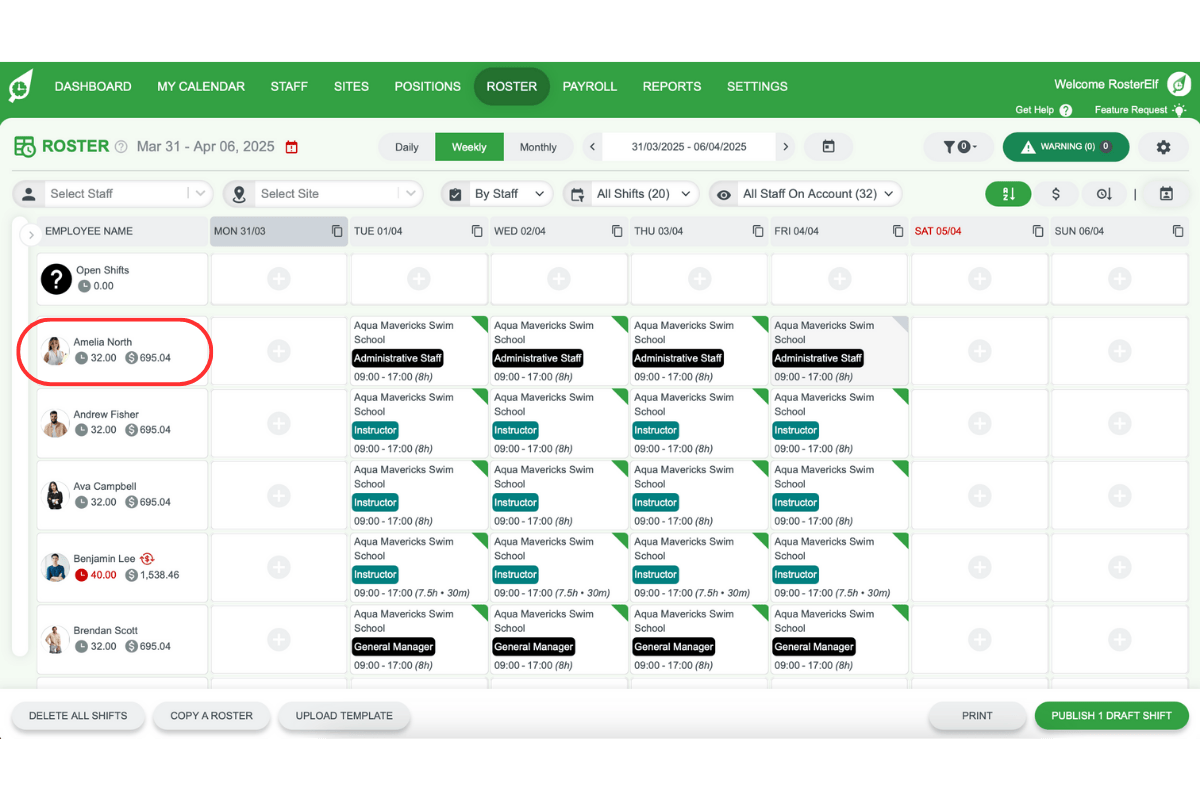1200x800 pixels.
Task: Switch to the Daily view toggle
Action: pyautogui.click(x=407, y=146)
